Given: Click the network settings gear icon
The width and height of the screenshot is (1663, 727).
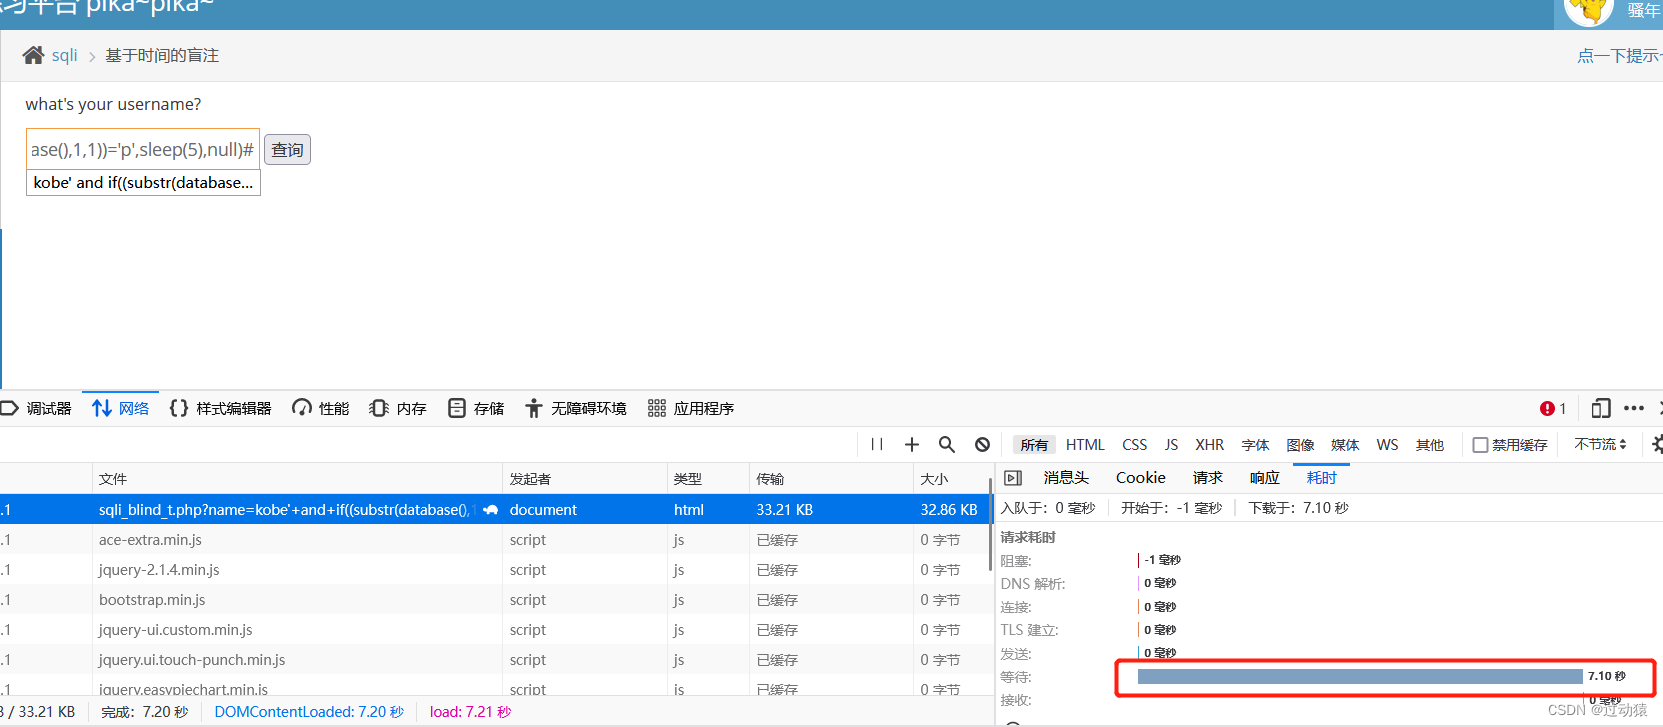Looking at the screenshot, I should coord(1657,444).
